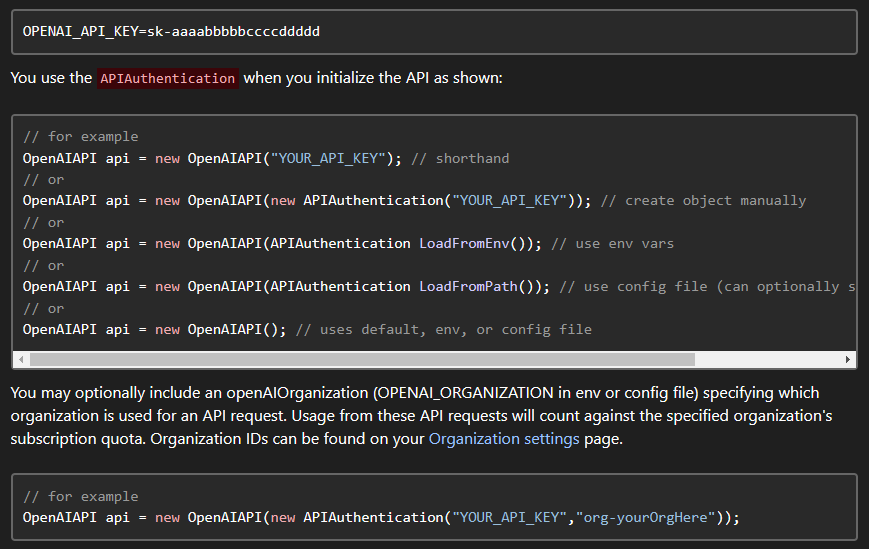
Task: Click the sk-aaaabbbbccccddddd key value
Action: 233,32
